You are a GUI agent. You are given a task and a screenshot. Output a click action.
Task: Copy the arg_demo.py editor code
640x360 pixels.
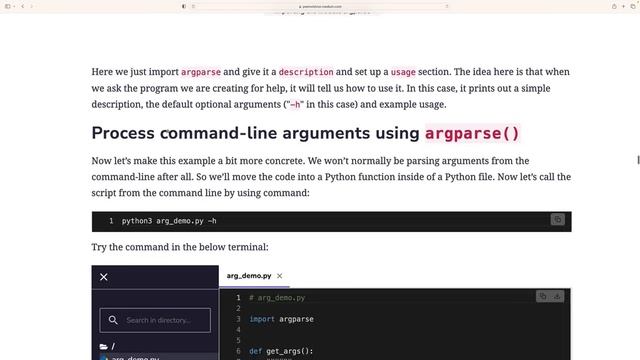point(542,296)
